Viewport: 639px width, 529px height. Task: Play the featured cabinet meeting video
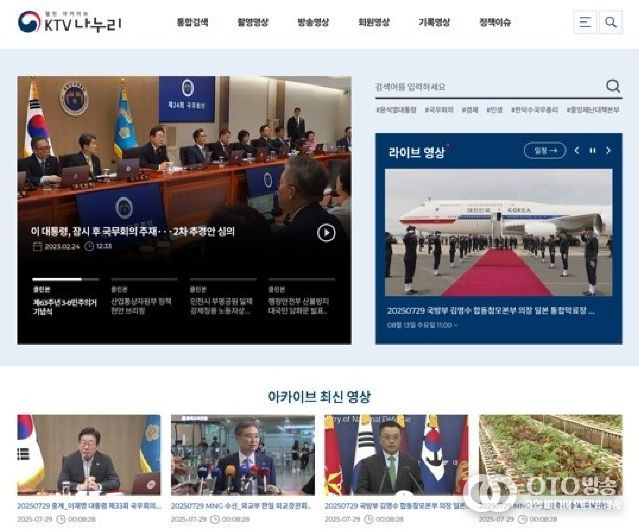[x=326, y=232]
